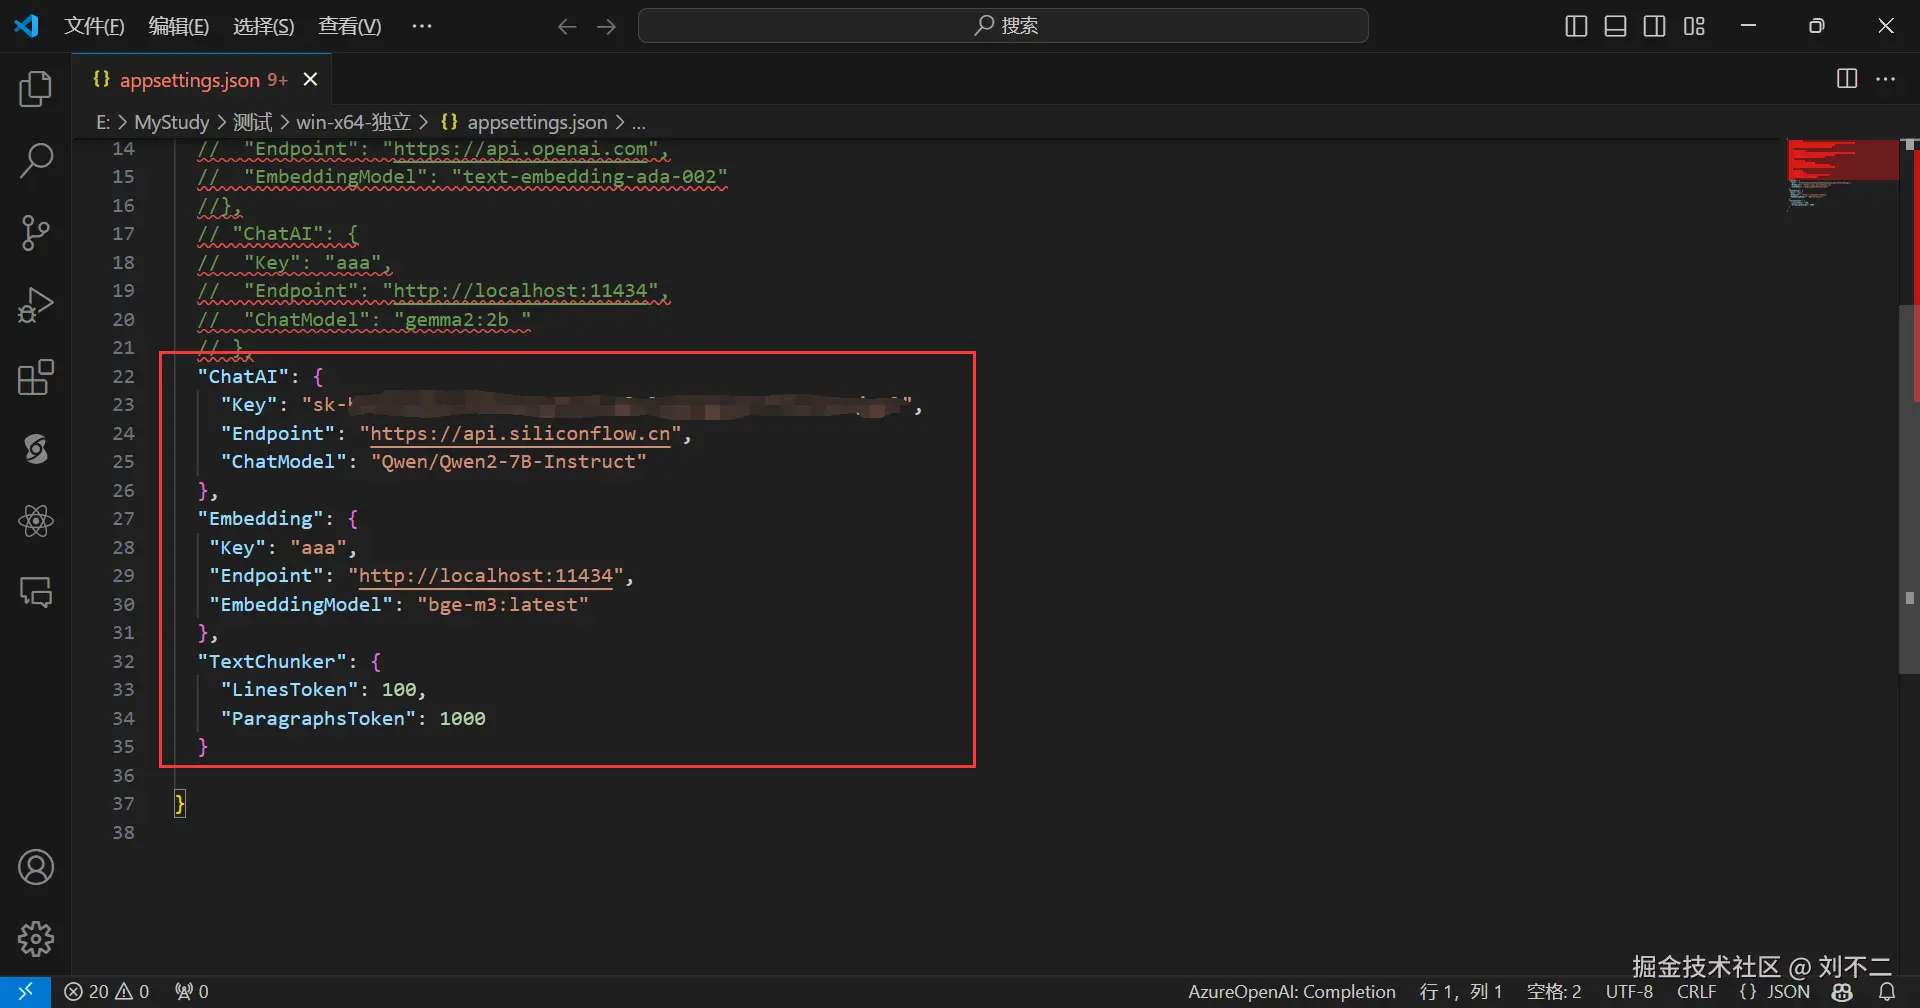Image resolution: width=1920 pixels, height=1008 pixels.
Task: Click the "ParagraphsToken" key
Action: pyautogui.click(x=318, y=718)
